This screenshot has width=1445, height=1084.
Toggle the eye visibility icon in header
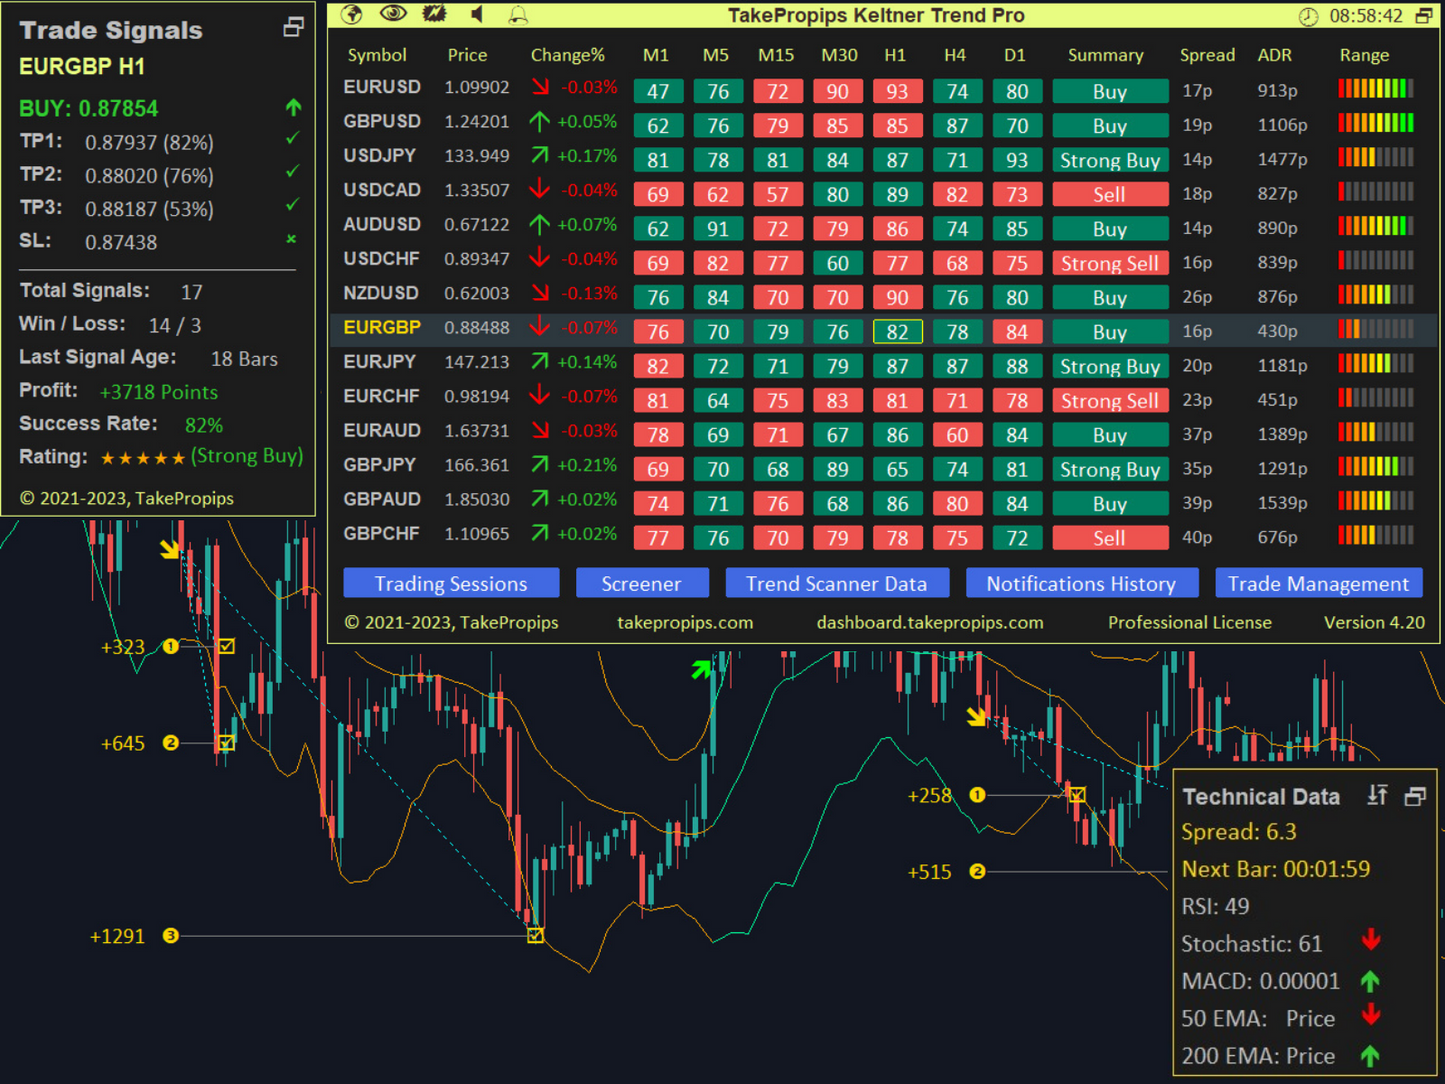click(393, 14)
